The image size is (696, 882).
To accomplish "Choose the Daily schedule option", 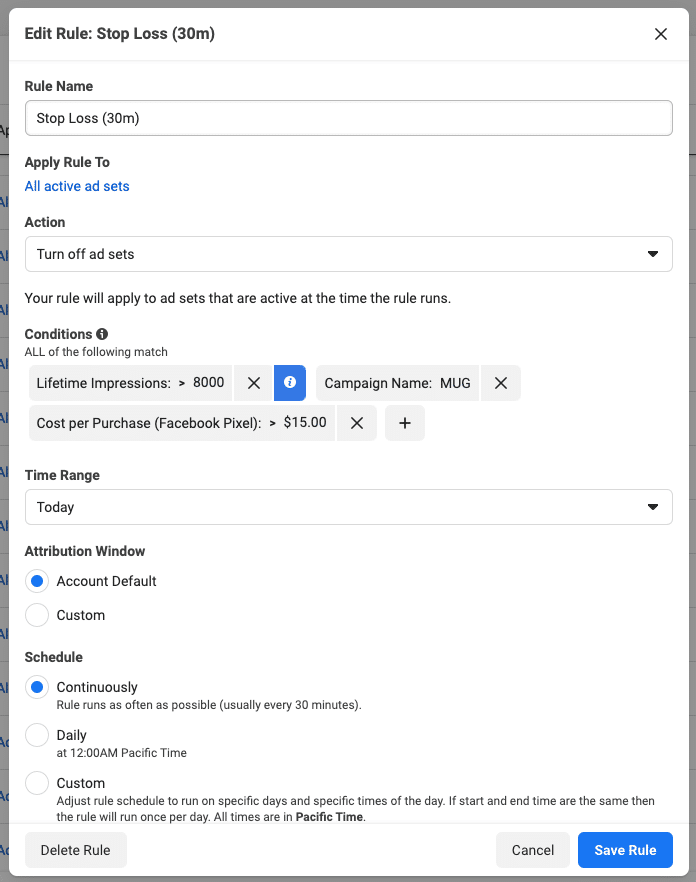I will coord(37,735).
